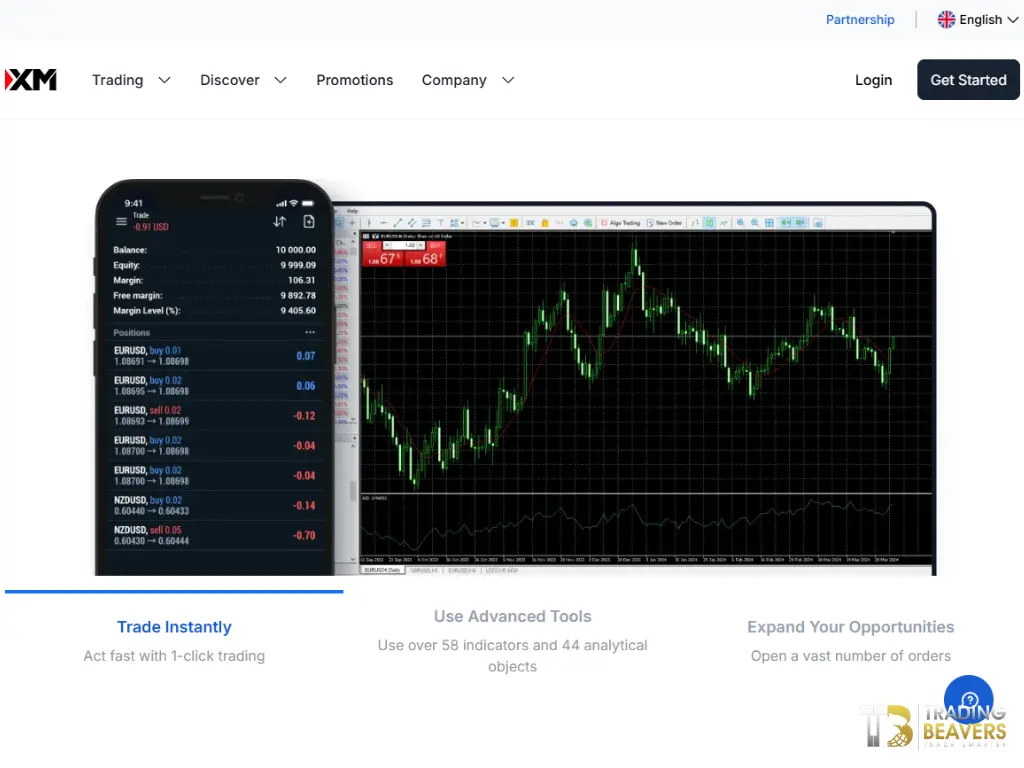The image size is (1024, 768).
Task: Select the EURUSD sell 0.02 position row
Action: pyautogui.click(x=214, y=415)
